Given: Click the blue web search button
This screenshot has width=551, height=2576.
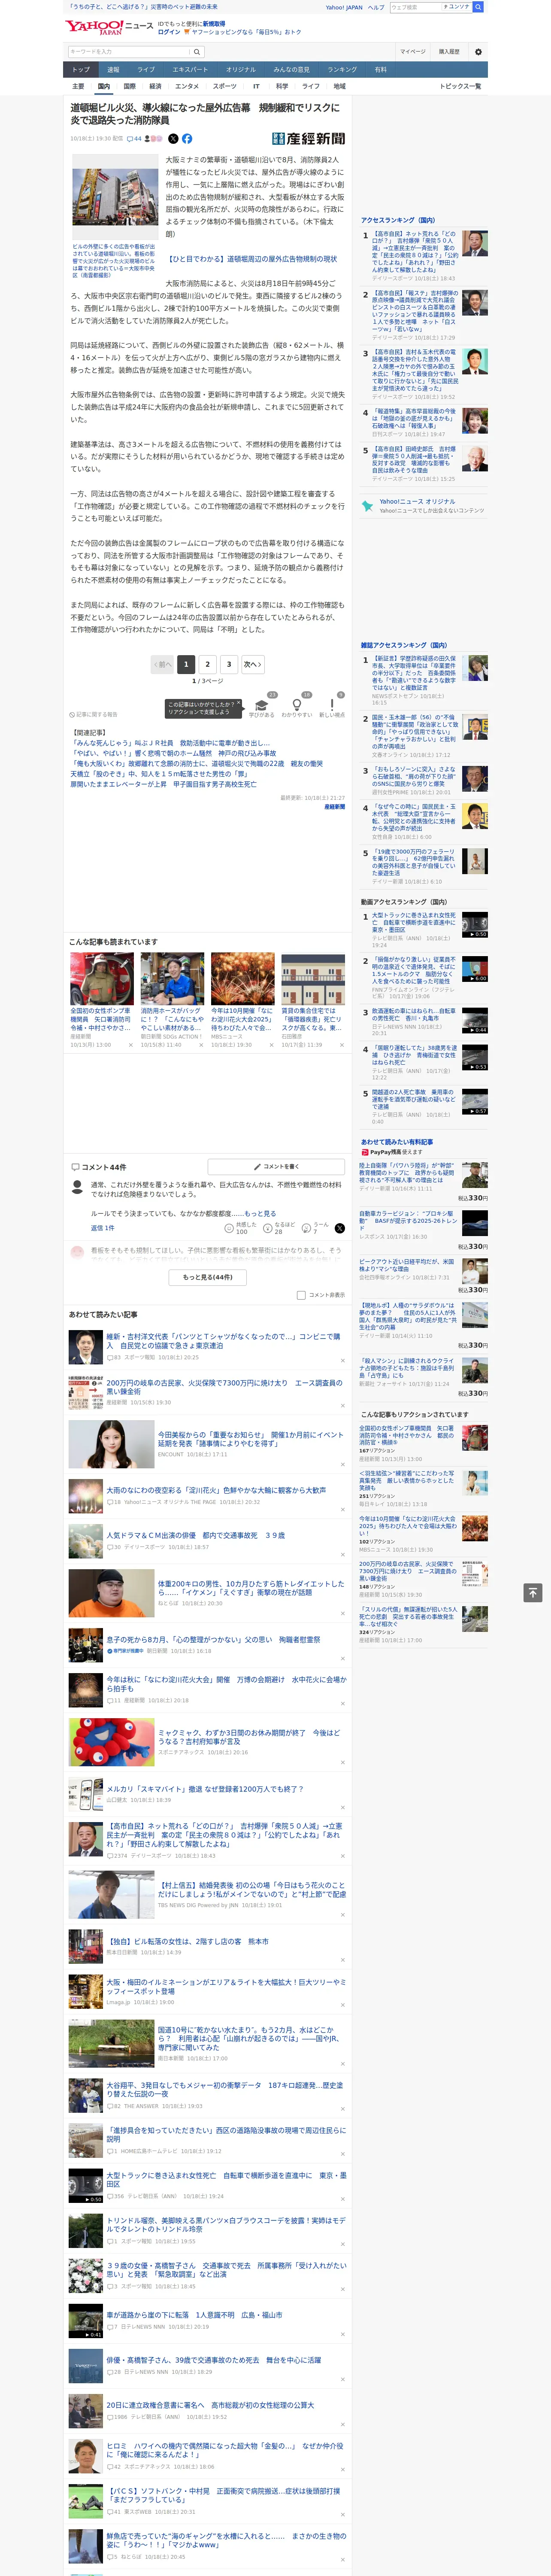Looking at the screenshot, I should tap(478, 7).
